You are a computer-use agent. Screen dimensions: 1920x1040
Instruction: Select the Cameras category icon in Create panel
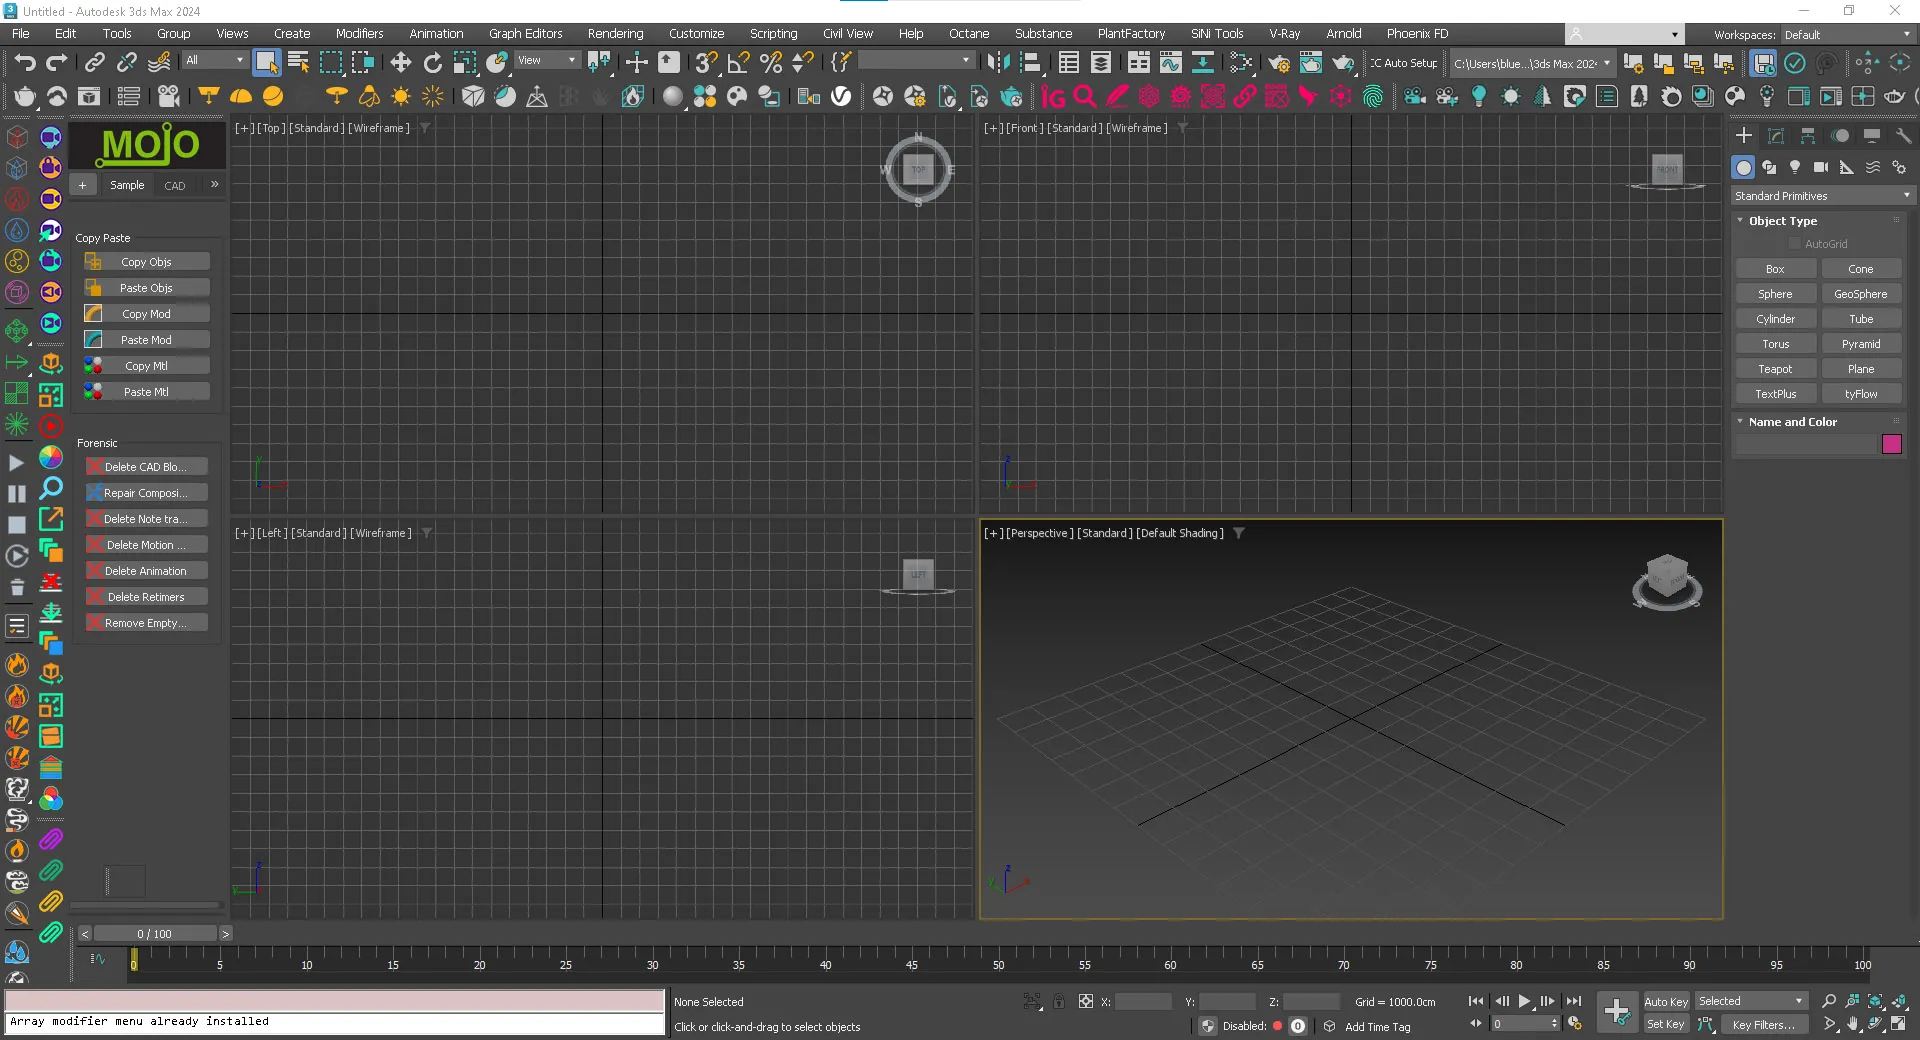point(1821,167)
